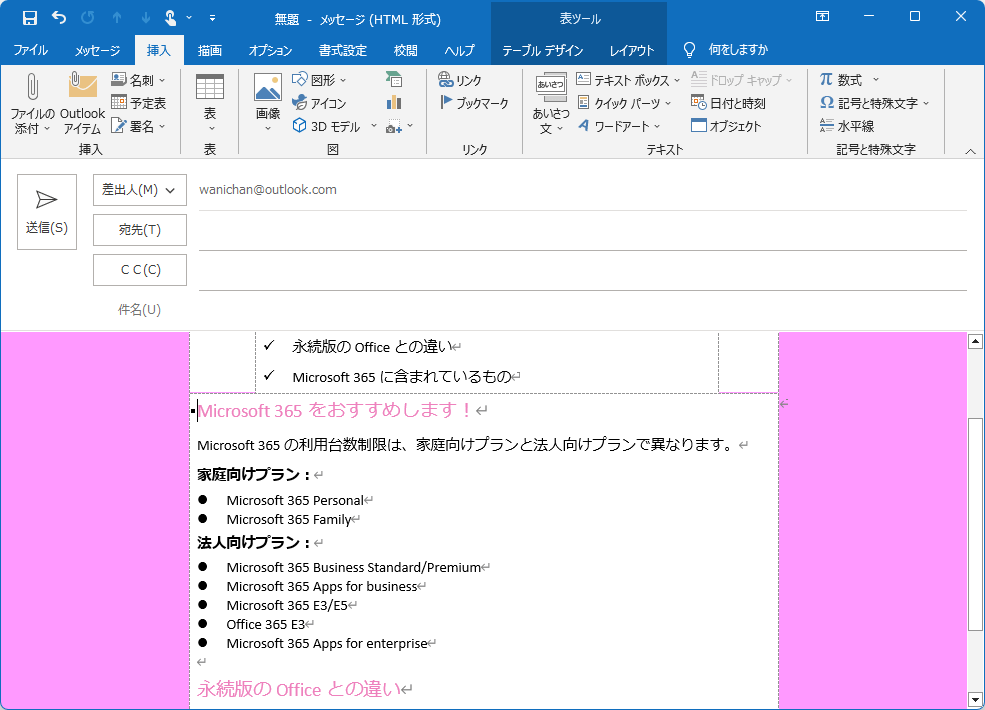
Task: Switch to the メッセージ ribbon tab
Action: (x=97, y=49)
